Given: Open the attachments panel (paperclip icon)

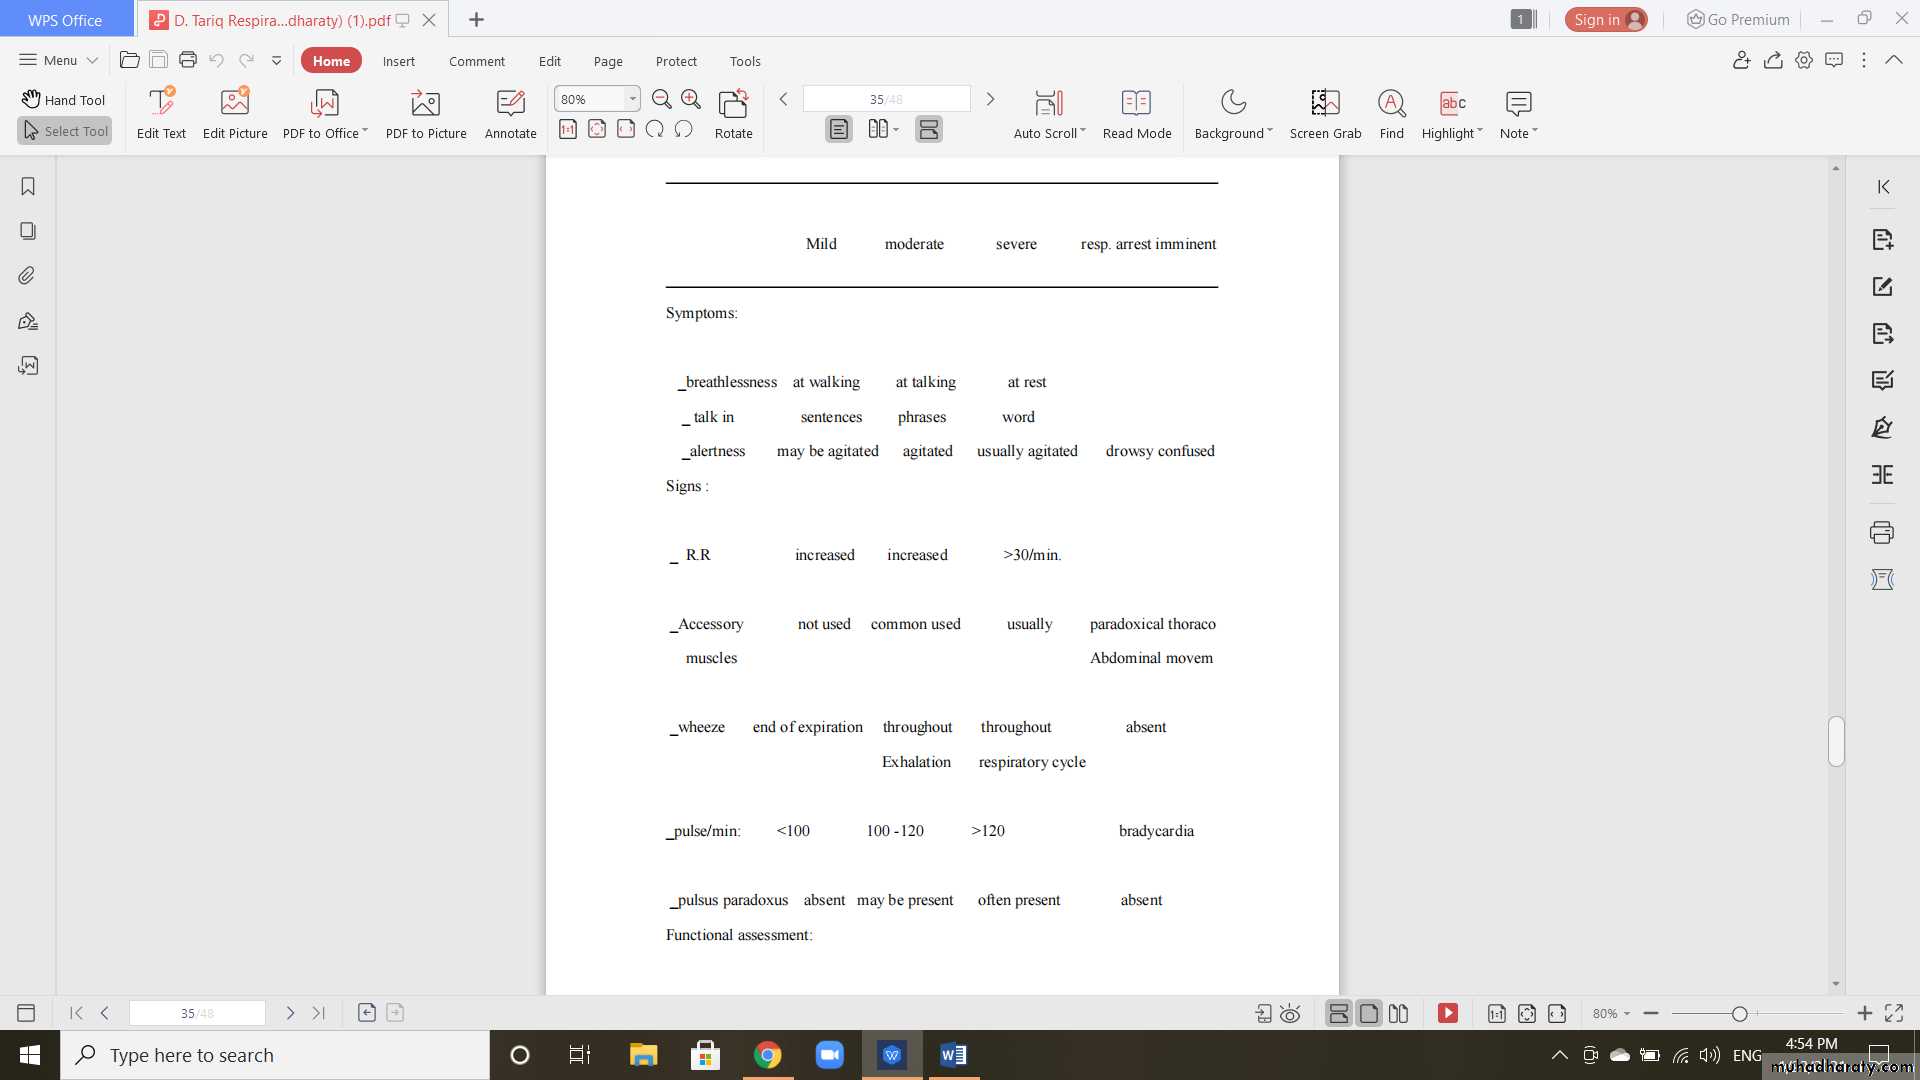Looking at the screenshot, I should tap(28, 276).
